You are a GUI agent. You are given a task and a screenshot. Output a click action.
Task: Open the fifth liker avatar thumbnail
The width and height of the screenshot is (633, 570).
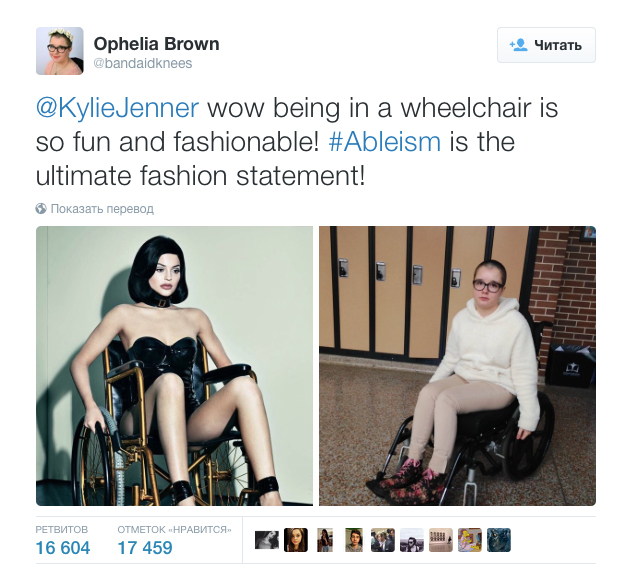pos(383,540)
